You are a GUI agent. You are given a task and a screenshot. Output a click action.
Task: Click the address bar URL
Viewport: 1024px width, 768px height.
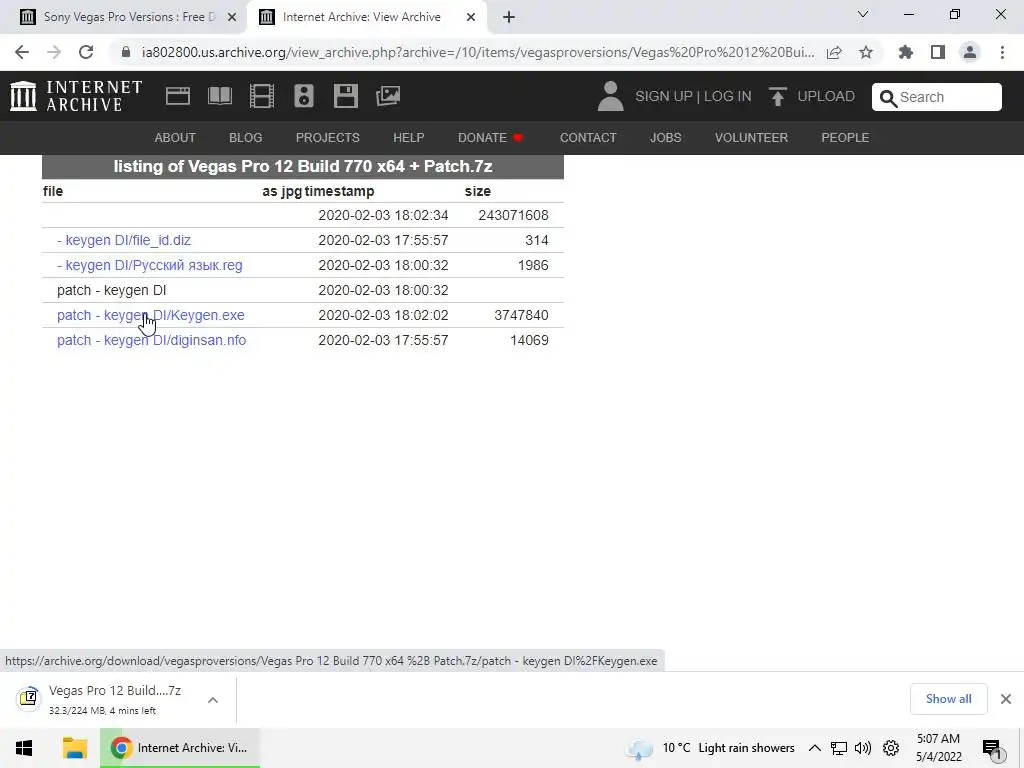(478, 52)
